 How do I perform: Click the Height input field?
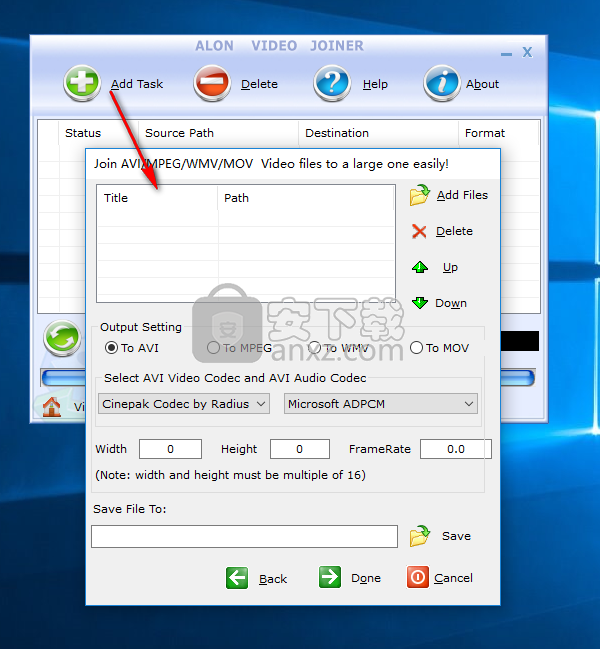300,449
